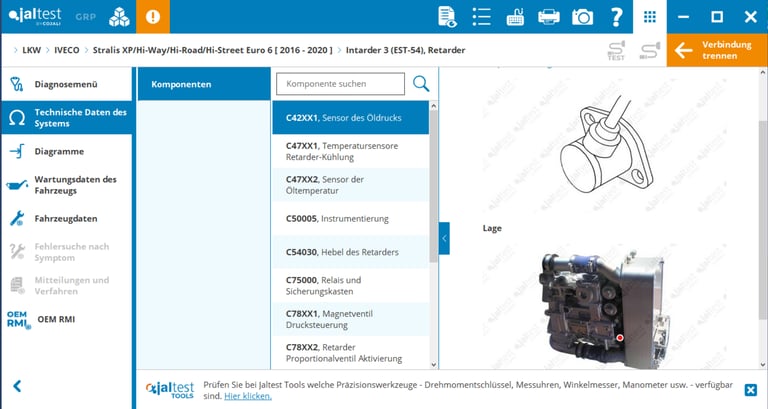
Task: Open the cubes modules icon
Action: coord(119,17)
